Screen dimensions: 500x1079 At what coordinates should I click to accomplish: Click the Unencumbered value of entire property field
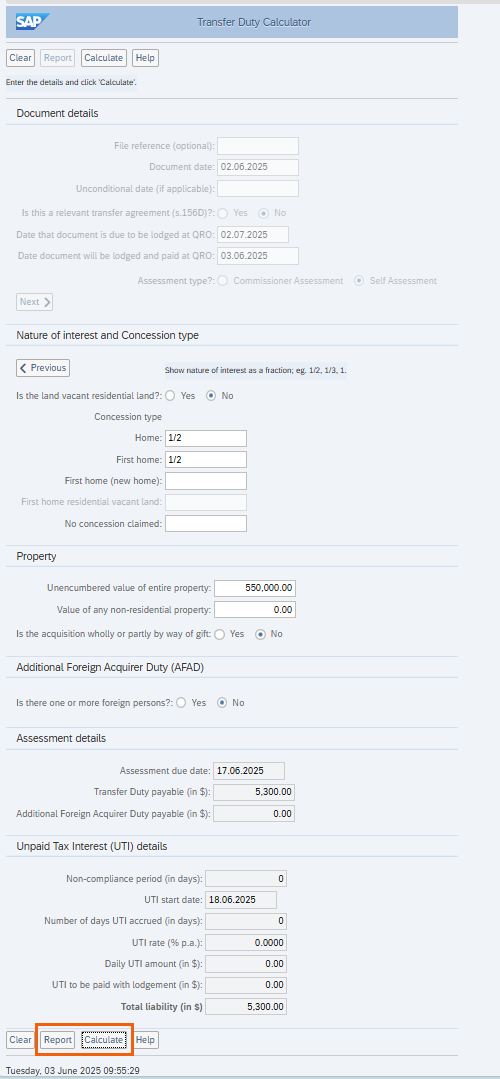[x=255, y=588]
